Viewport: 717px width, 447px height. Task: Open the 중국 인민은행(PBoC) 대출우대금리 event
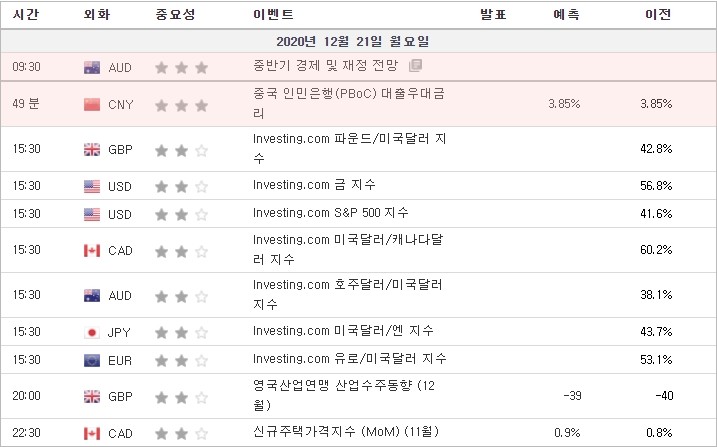coord(349,103)
